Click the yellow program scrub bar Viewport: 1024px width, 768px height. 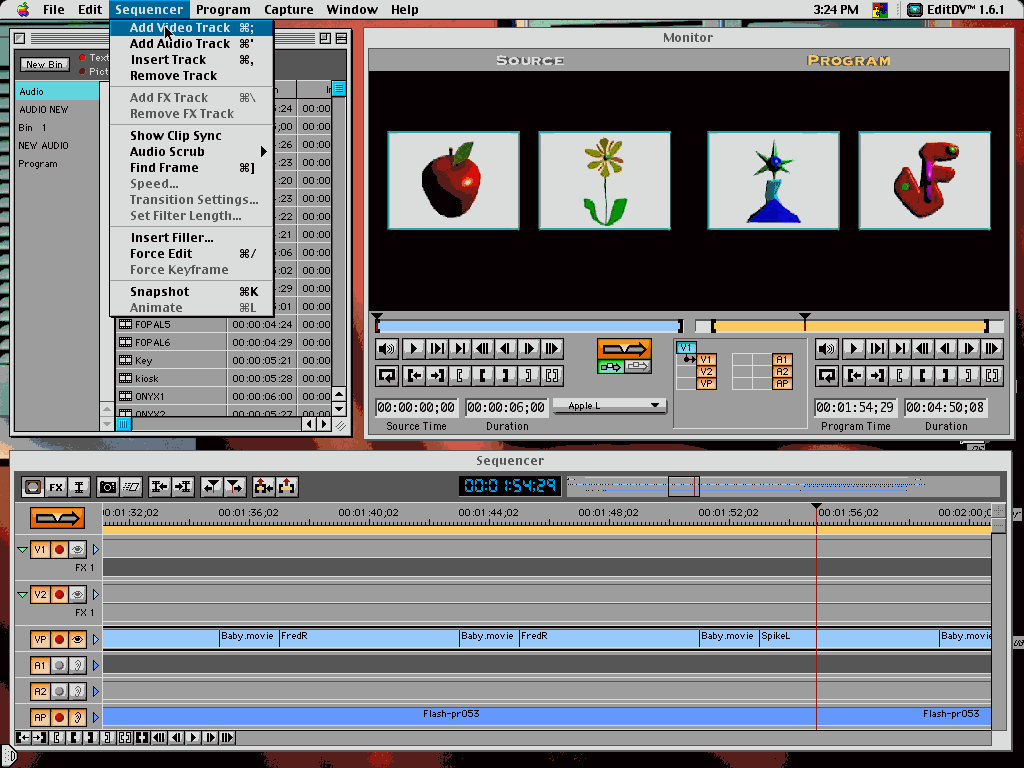[x=850, y=326]
